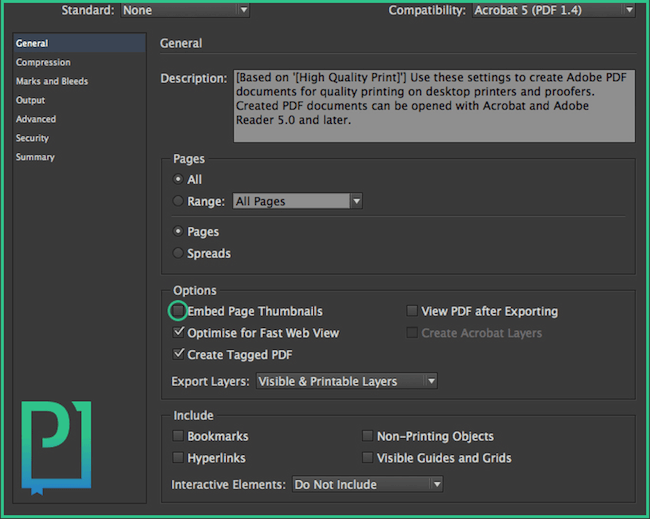Open the Compatibility dropdown
The width and height of the screenshot is (650, 519).
tap(554, 10)
